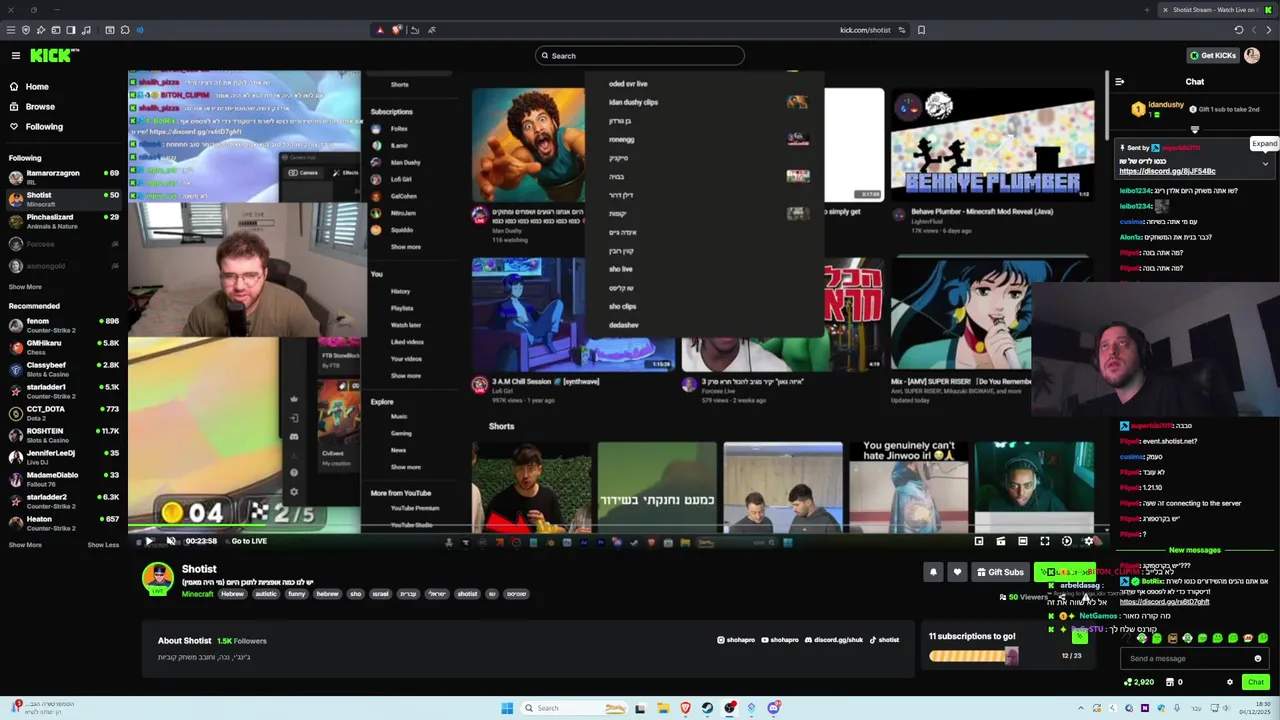Open Classybeef recommended channel
The height and width of the screenshot is (720, 1280).
click(x=63, y=369)
